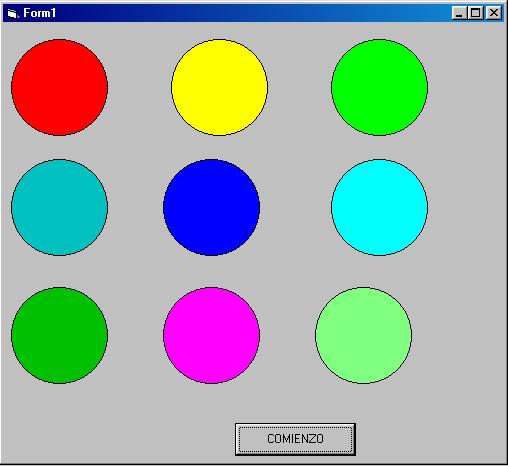
Task: Choose the magenta circle
Action: pyautogui.click(x=211, y=335)
